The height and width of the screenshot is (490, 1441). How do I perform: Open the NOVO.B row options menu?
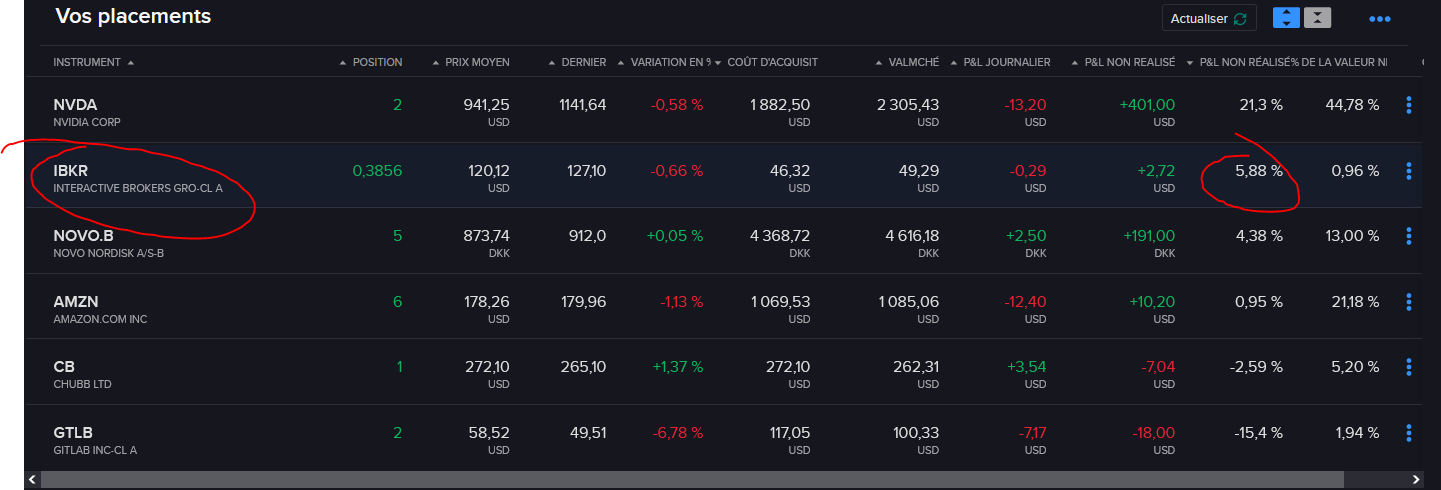point(1409,236)
